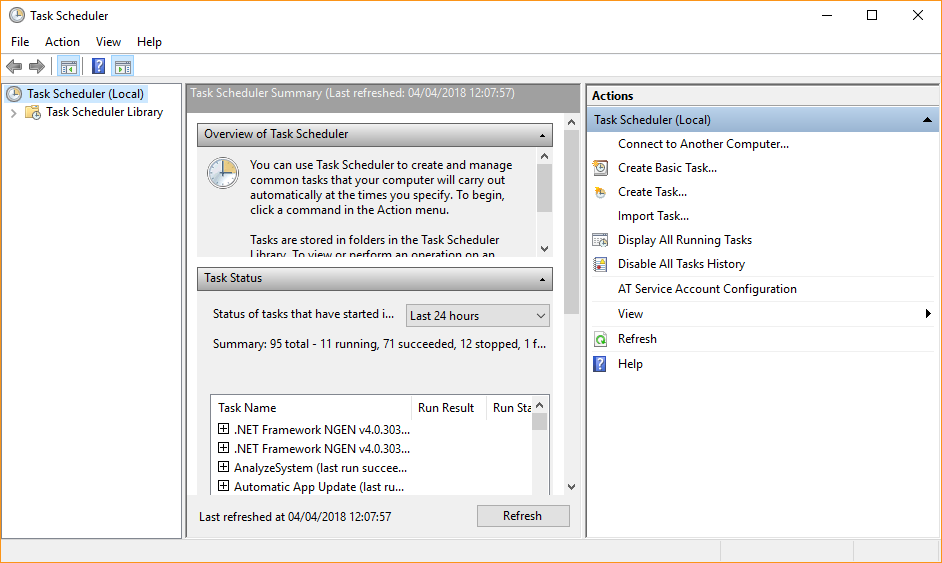
Task: Click the summary pane scroll down arrow
Action: [571, 487]
